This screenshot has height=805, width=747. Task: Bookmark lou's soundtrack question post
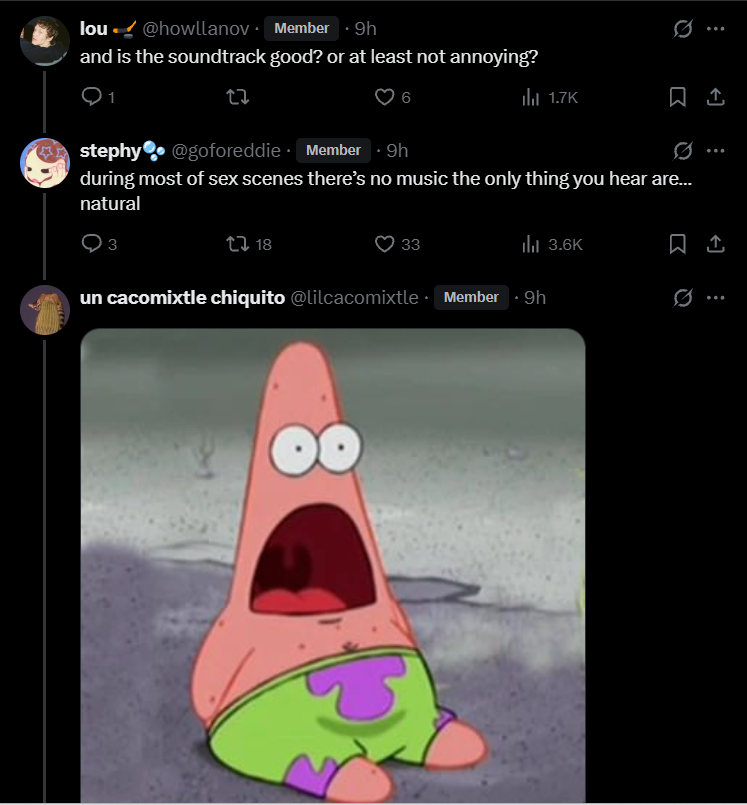coord(679,97)
